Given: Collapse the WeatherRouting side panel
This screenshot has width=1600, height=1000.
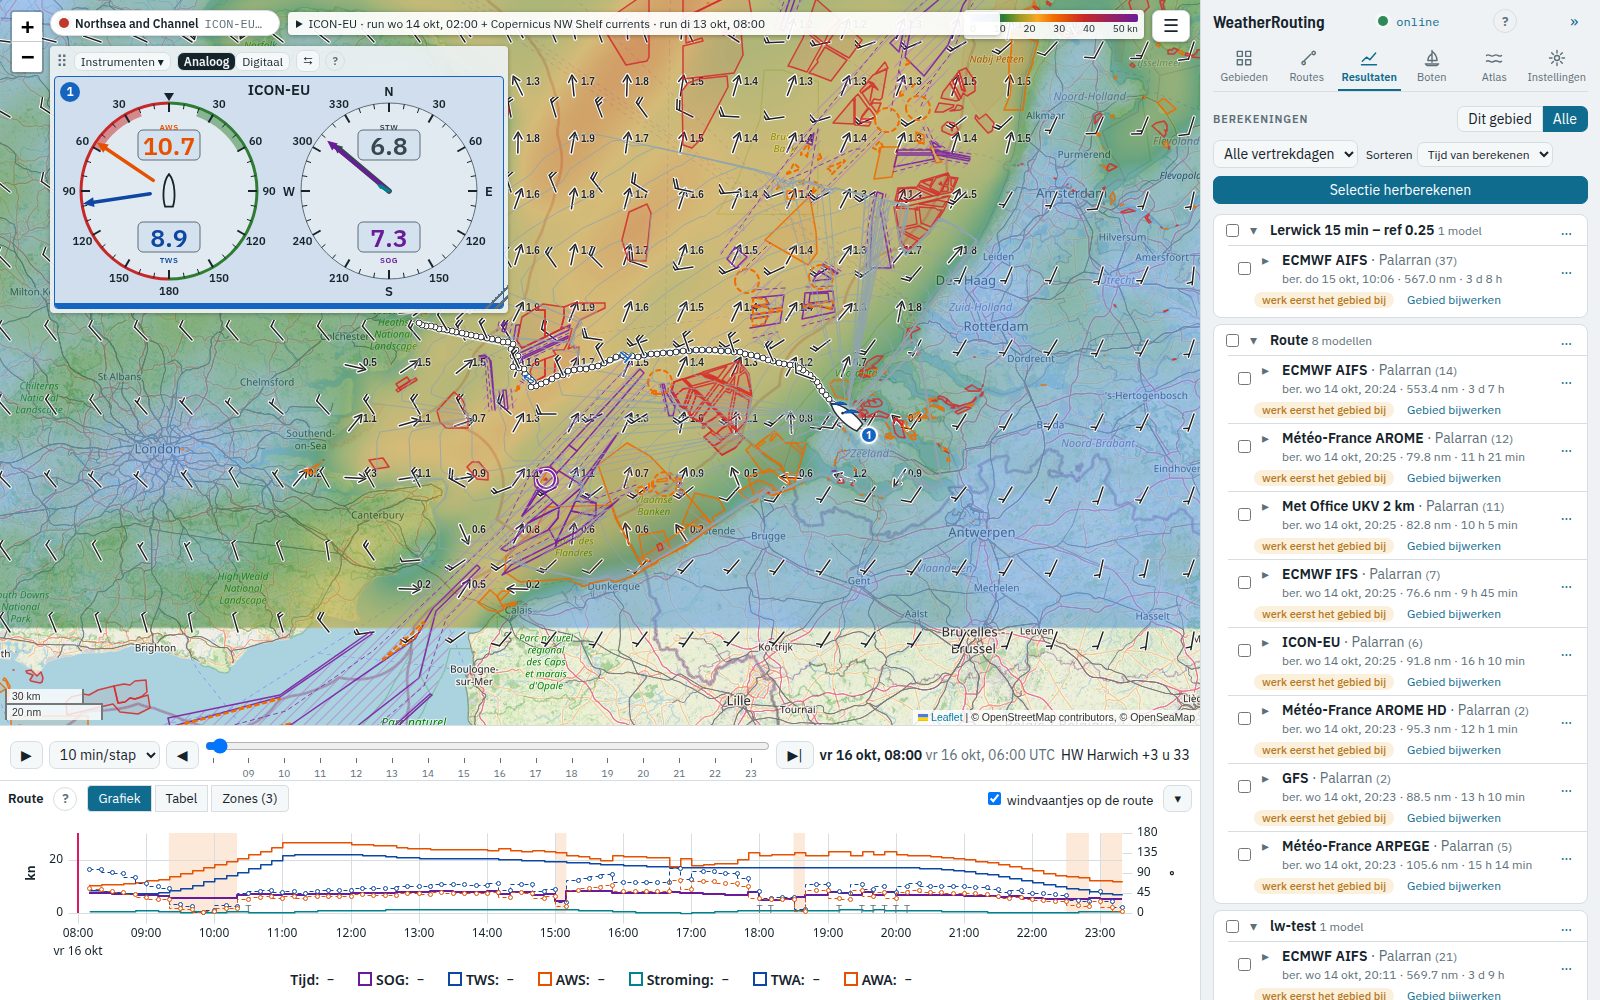Looking at the screenshot, I should 1574,22.
